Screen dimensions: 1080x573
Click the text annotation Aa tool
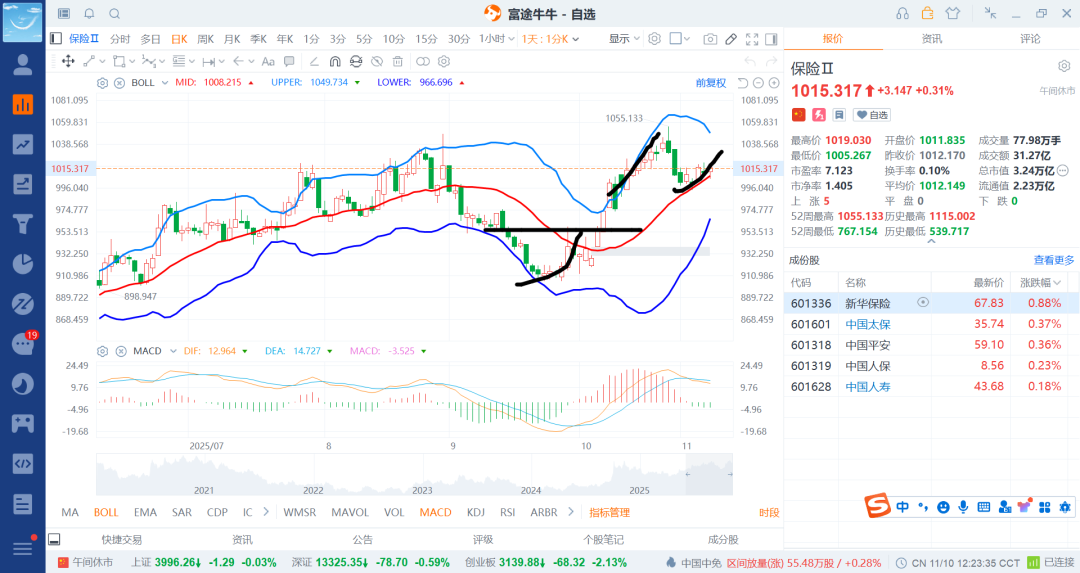tap(267, 61)
